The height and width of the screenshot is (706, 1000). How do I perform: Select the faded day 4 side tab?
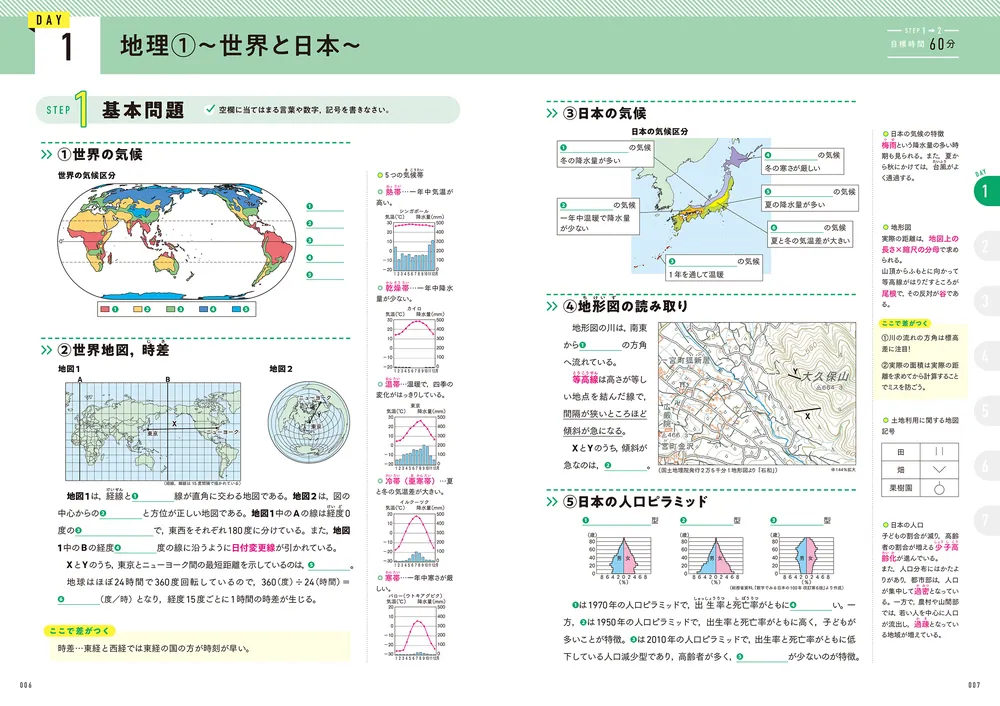tap(986, 357)
